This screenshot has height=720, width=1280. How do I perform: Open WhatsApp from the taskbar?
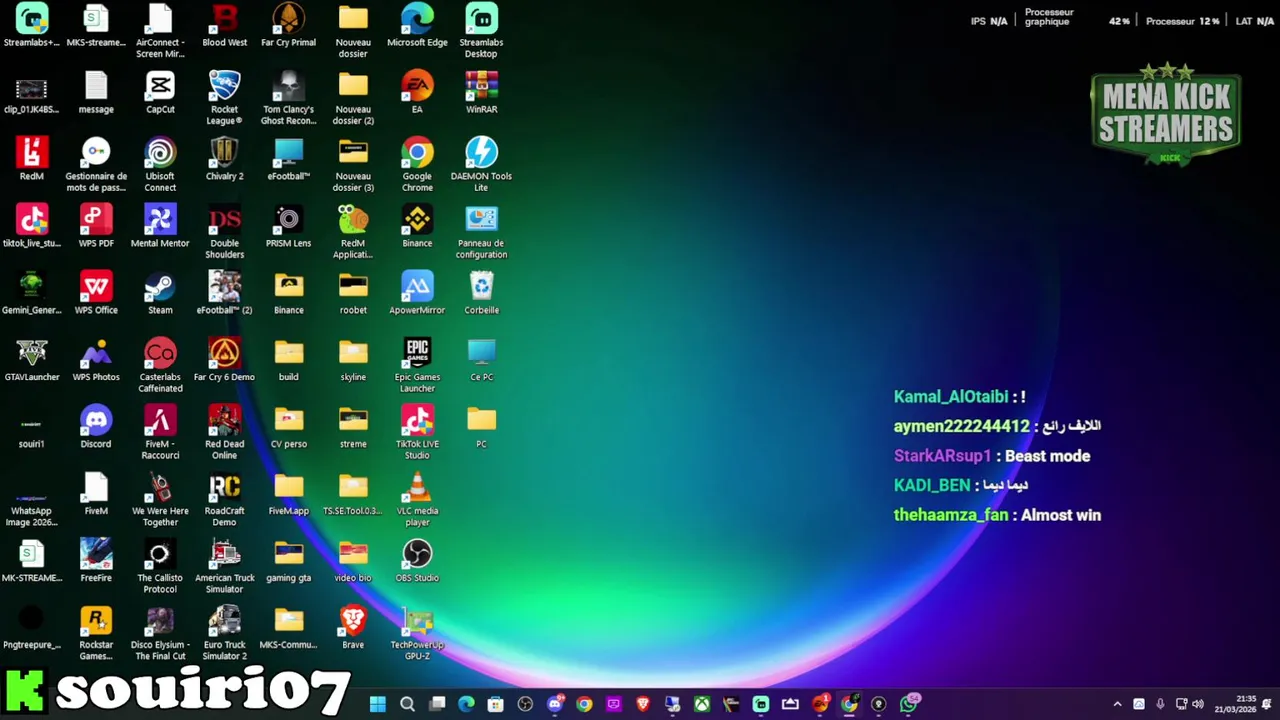pos(909,704)
